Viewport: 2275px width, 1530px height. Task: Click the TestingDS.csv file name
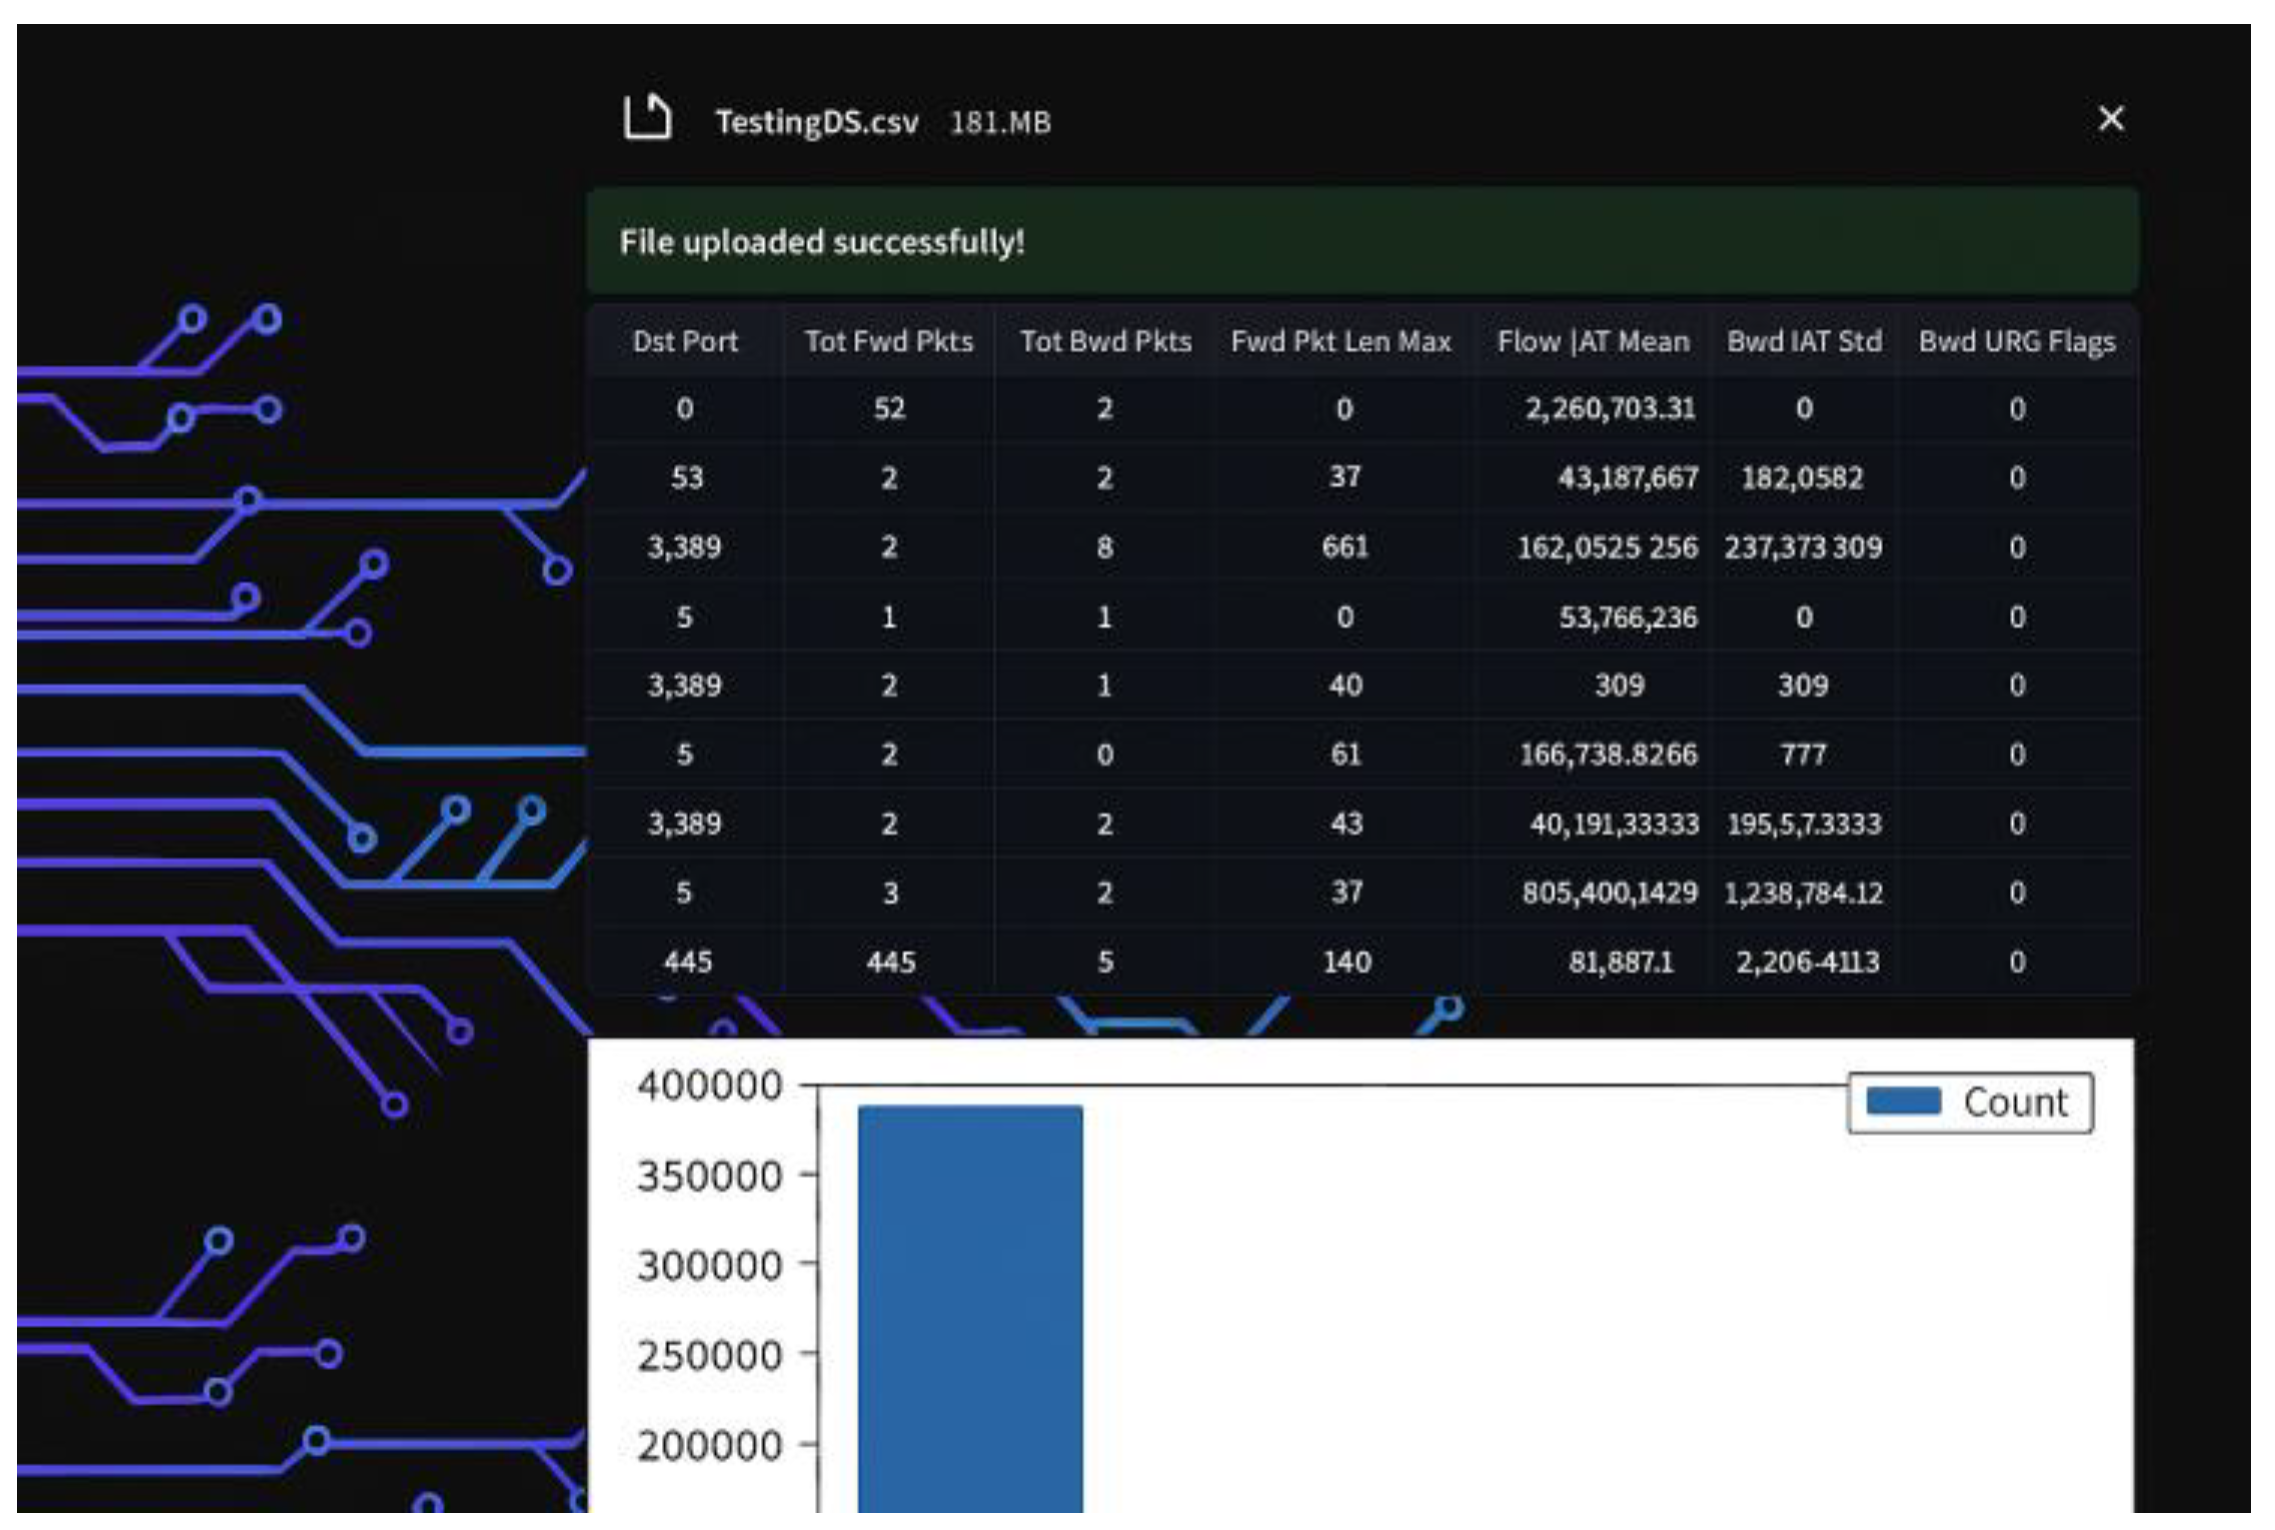pos(816,122)
